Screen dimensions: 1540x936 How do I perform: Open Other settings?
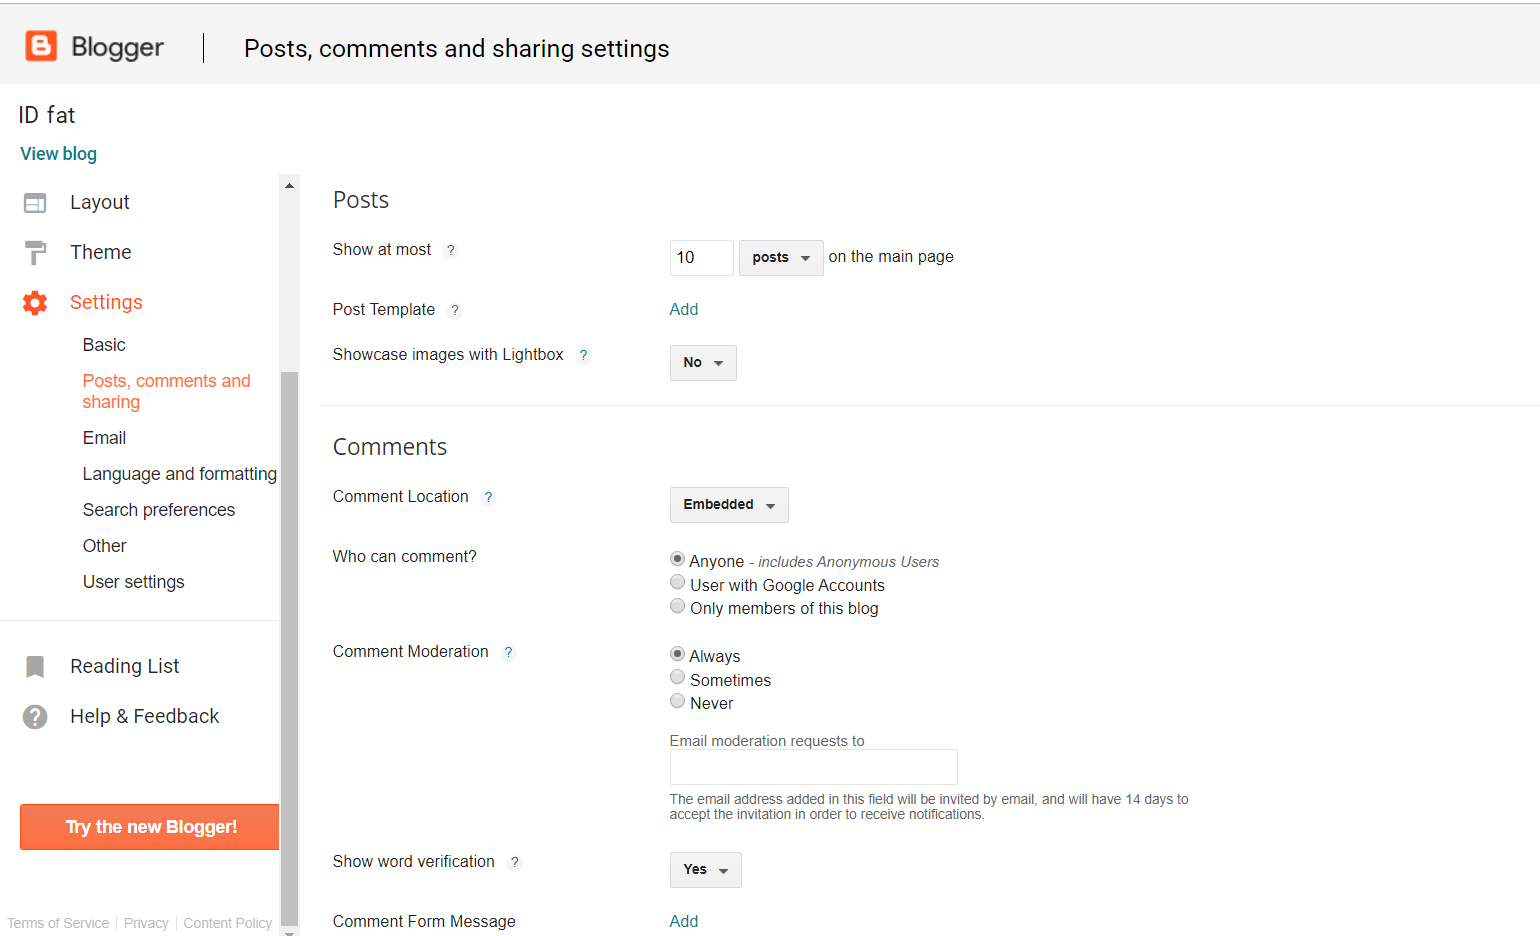(105, 546)
